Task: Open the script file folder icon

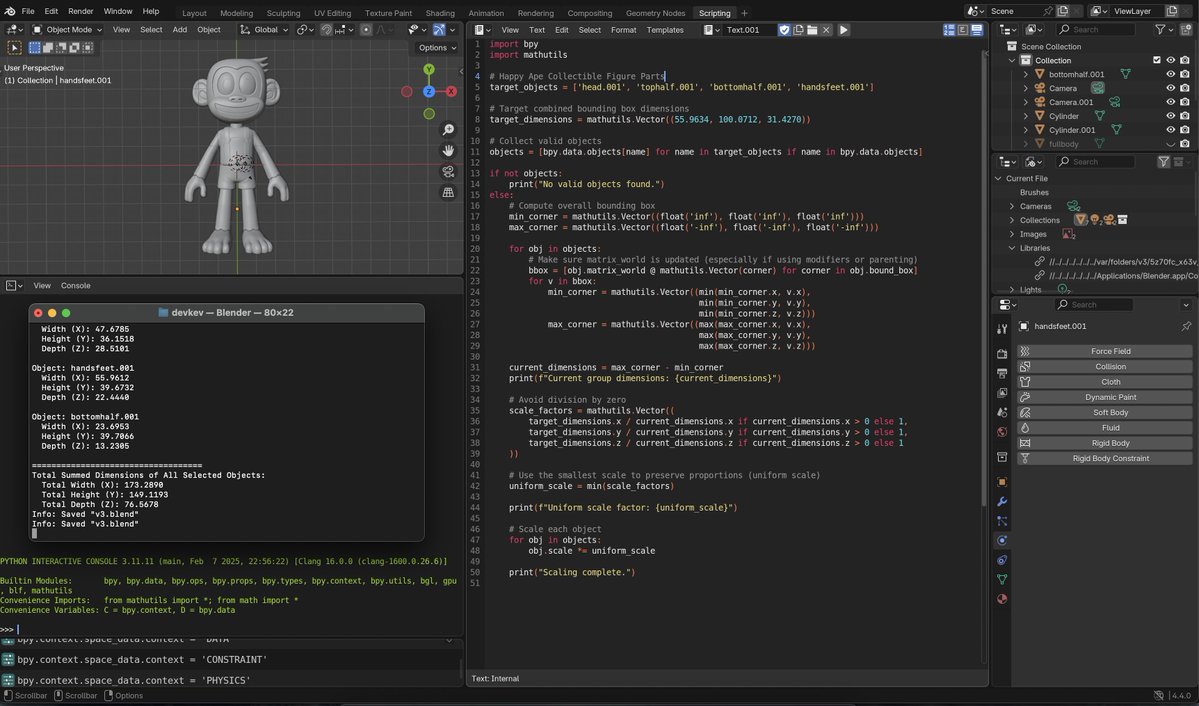Action: tap(812, 30)
